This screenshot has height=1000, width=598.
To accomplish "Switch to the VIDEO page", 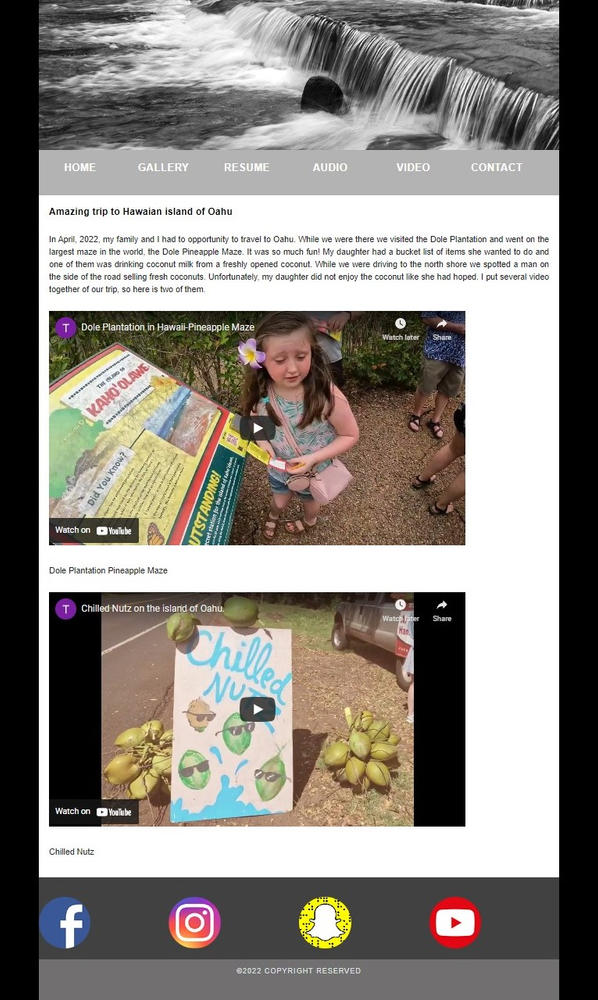I will pos(413,167).
